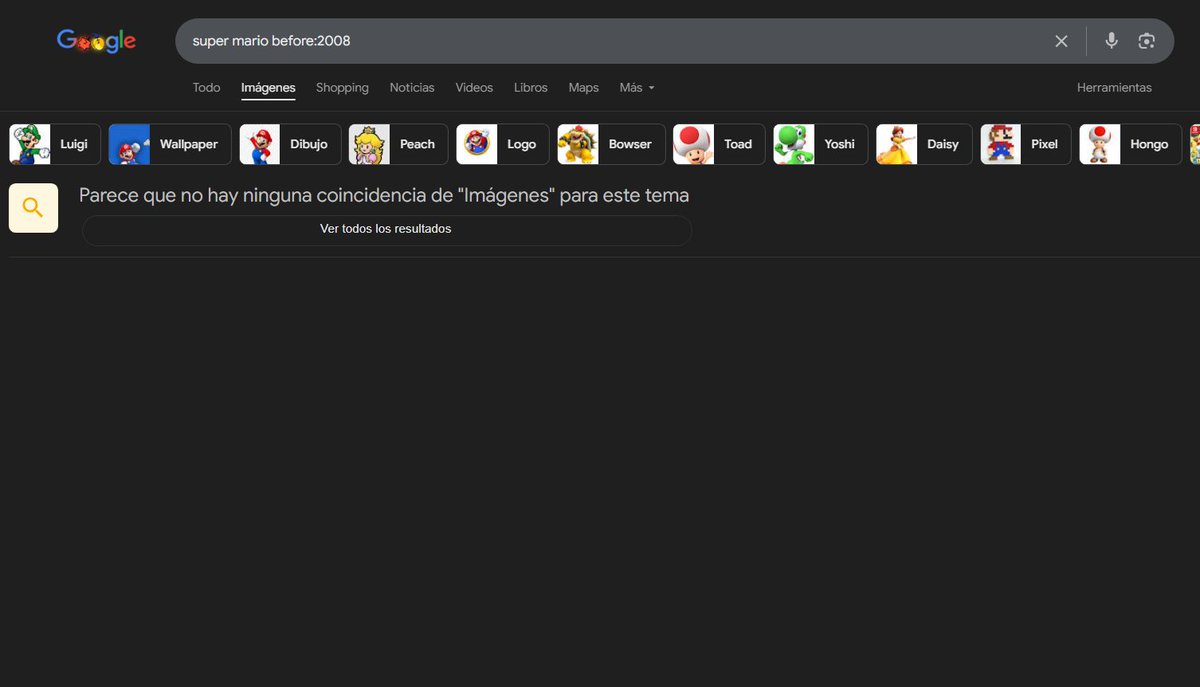Select the Peach suggestion chip

[398, 144]
